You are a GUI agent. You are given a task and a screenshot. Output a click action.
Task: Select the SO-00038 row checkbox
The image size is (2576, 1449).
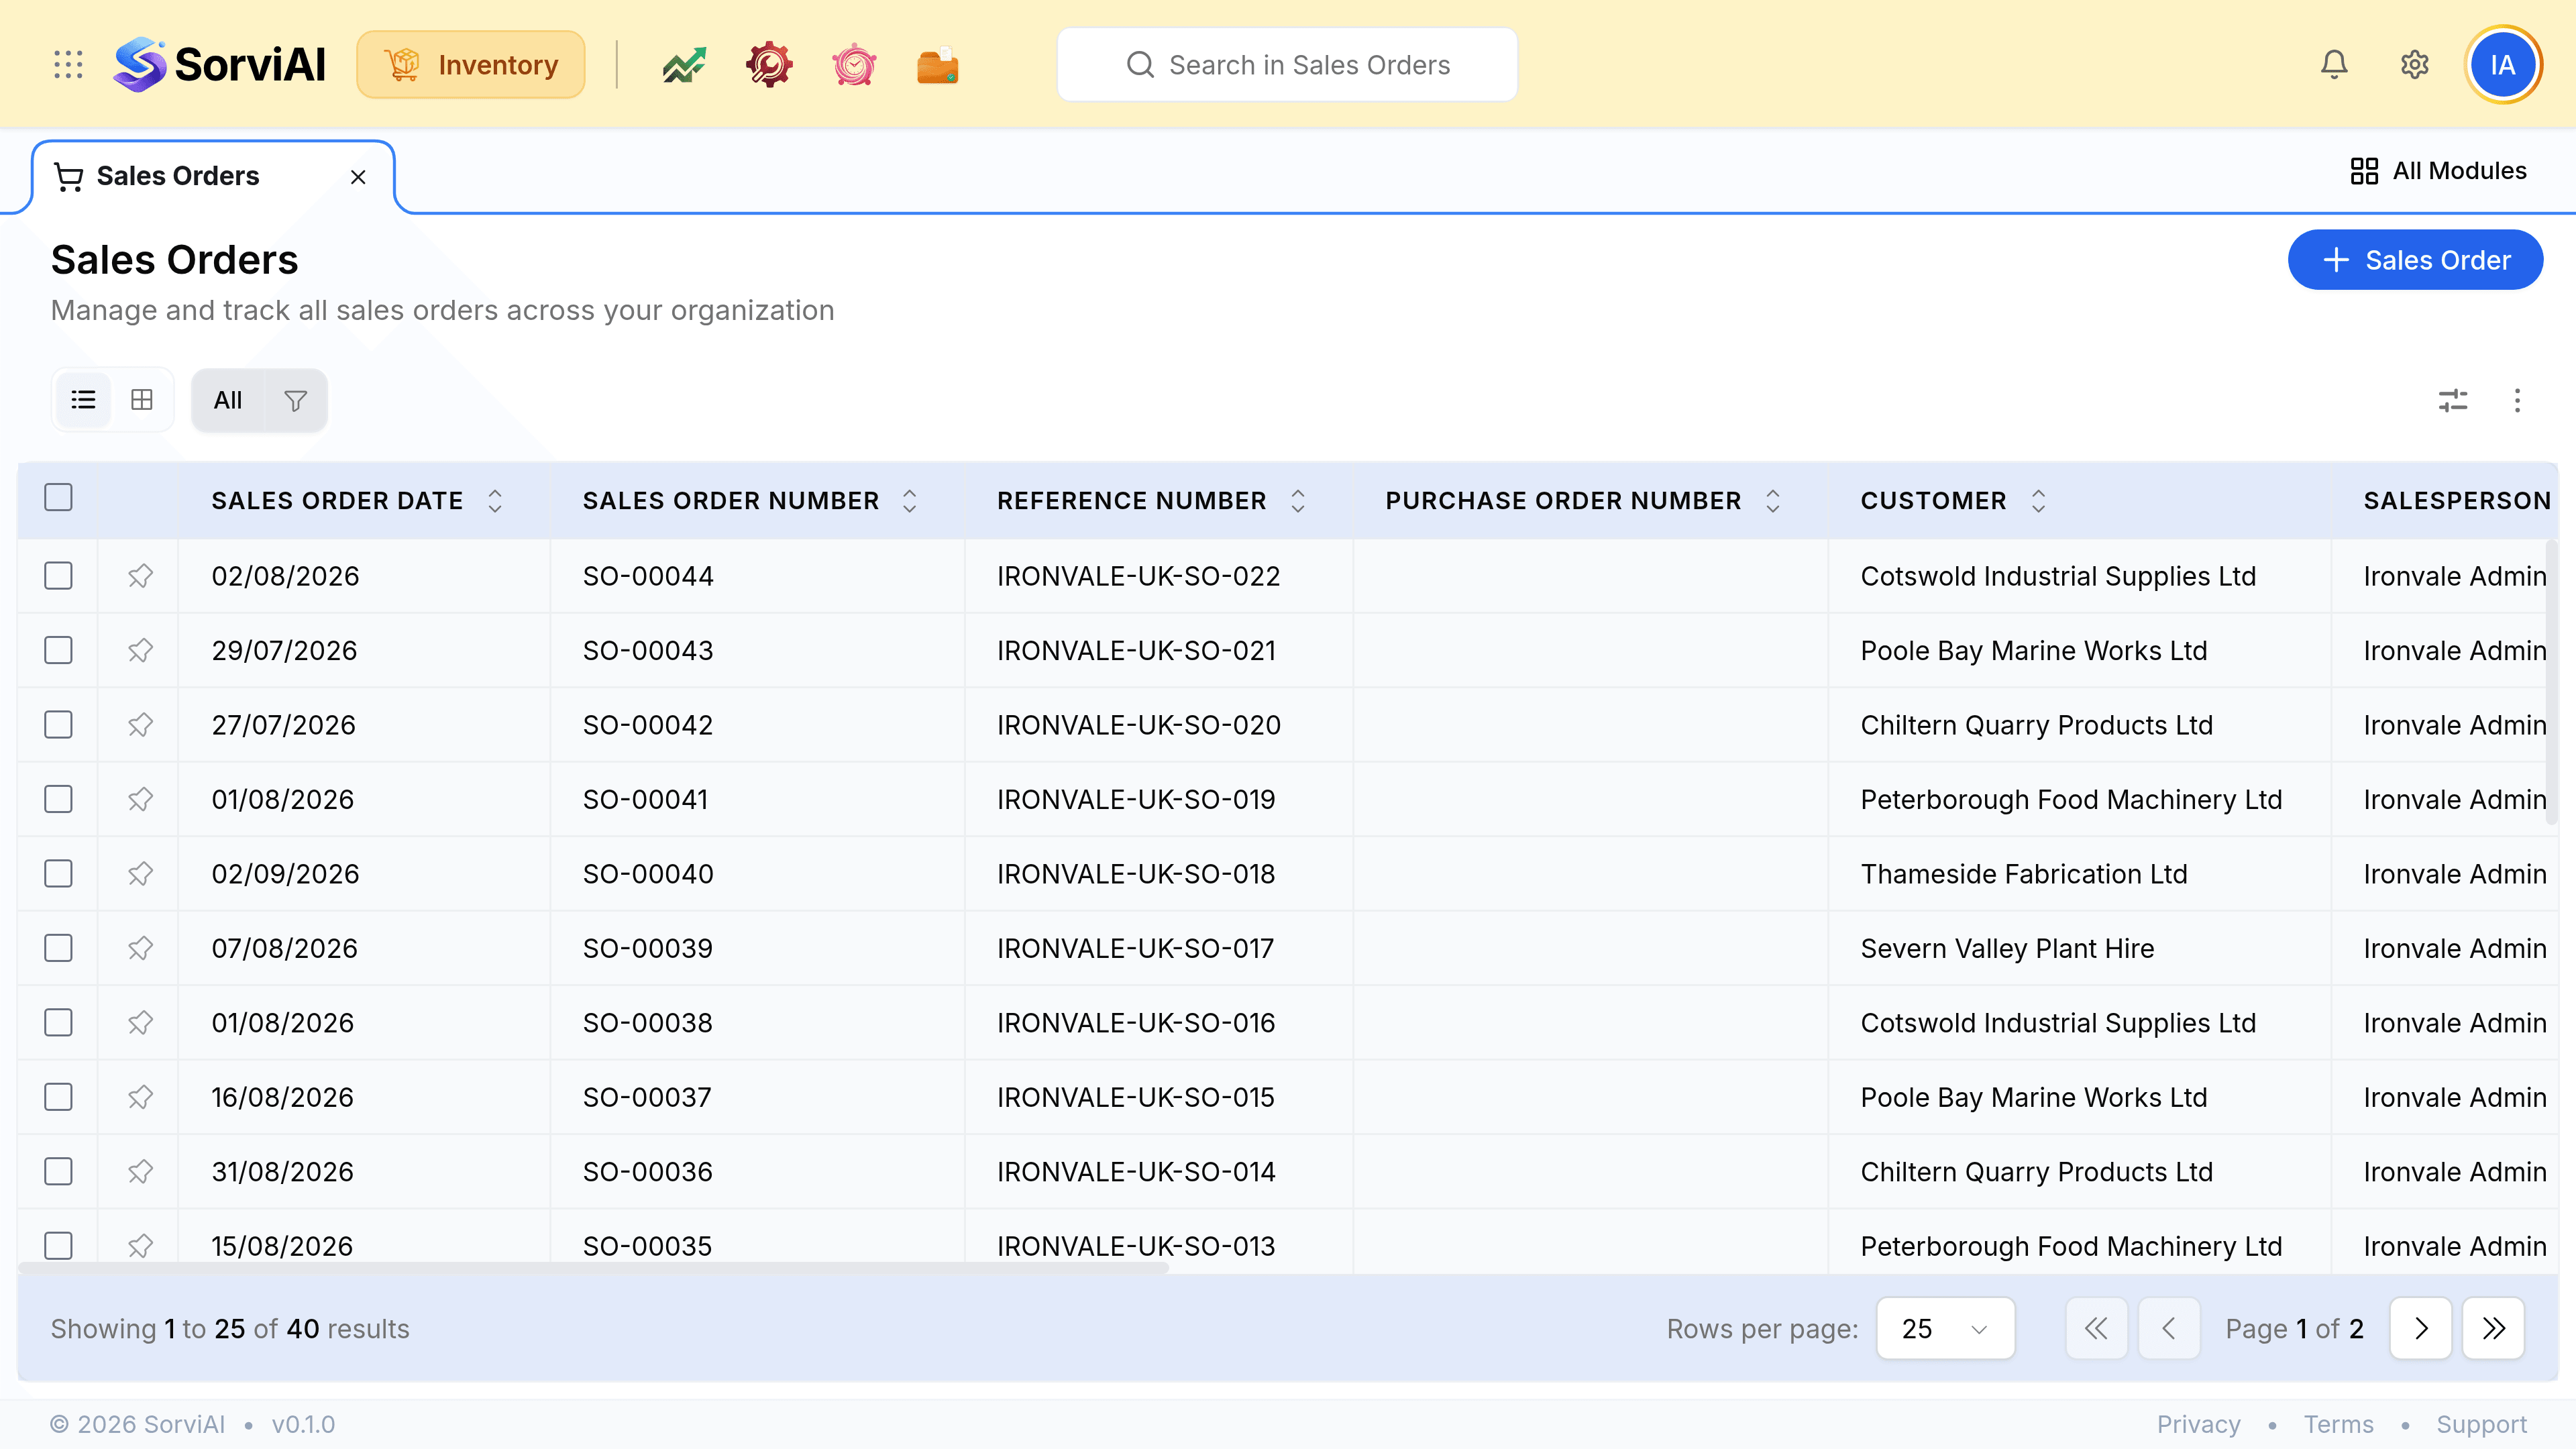tap(59, 1023)
